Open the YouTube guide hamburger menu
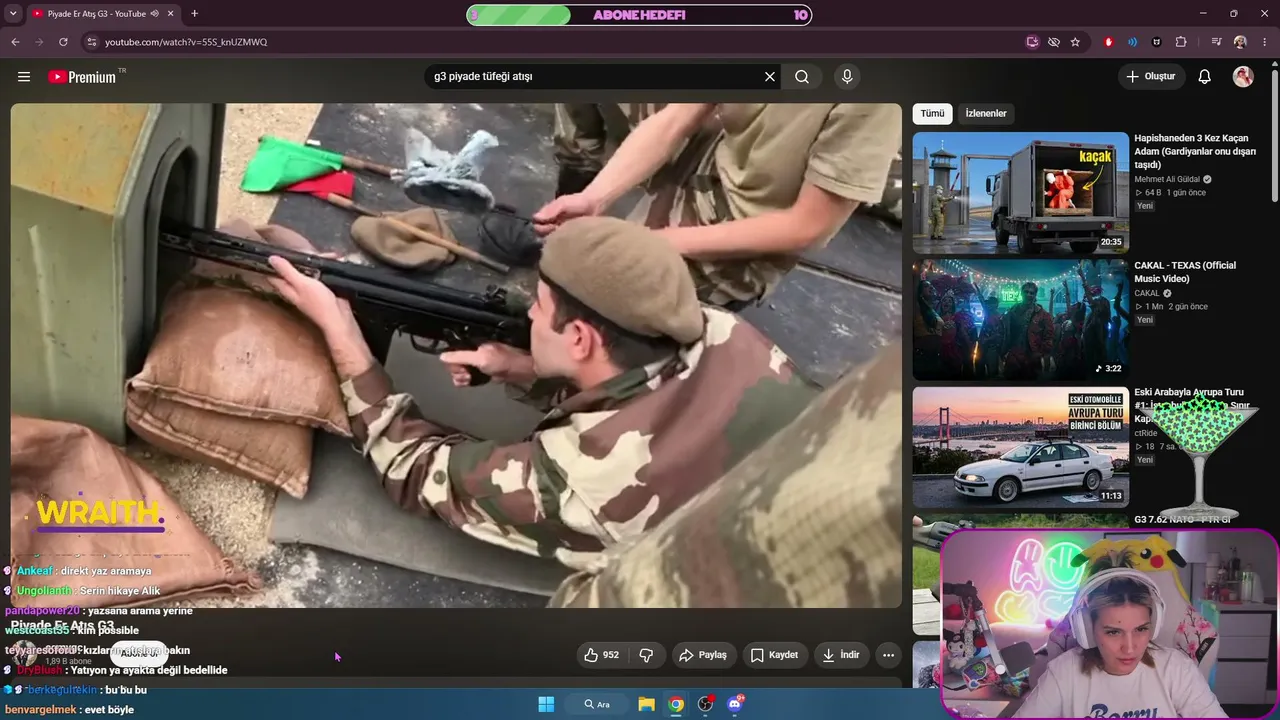Viewport: 1280px width, 720px height. 24,77
